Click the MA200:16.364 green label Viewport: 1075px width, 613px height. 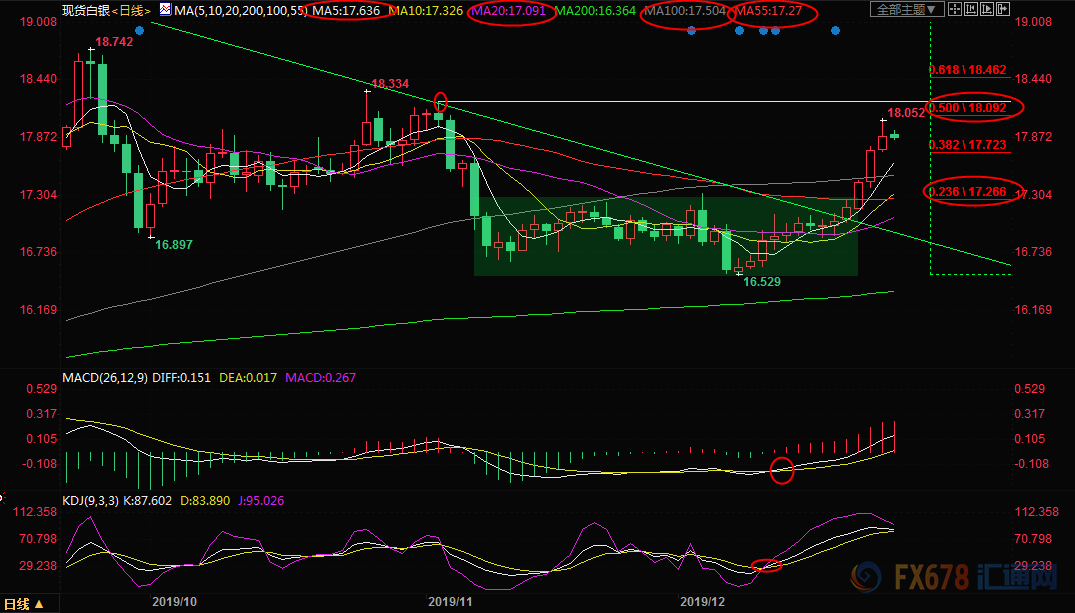tap(600, 11)
